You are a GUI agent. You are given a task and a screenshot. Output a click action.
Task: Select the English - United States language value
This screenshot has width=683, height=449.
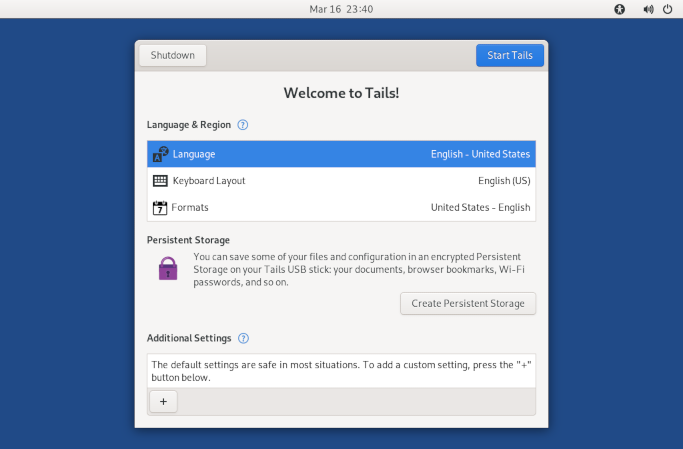(x=480, y=154)
